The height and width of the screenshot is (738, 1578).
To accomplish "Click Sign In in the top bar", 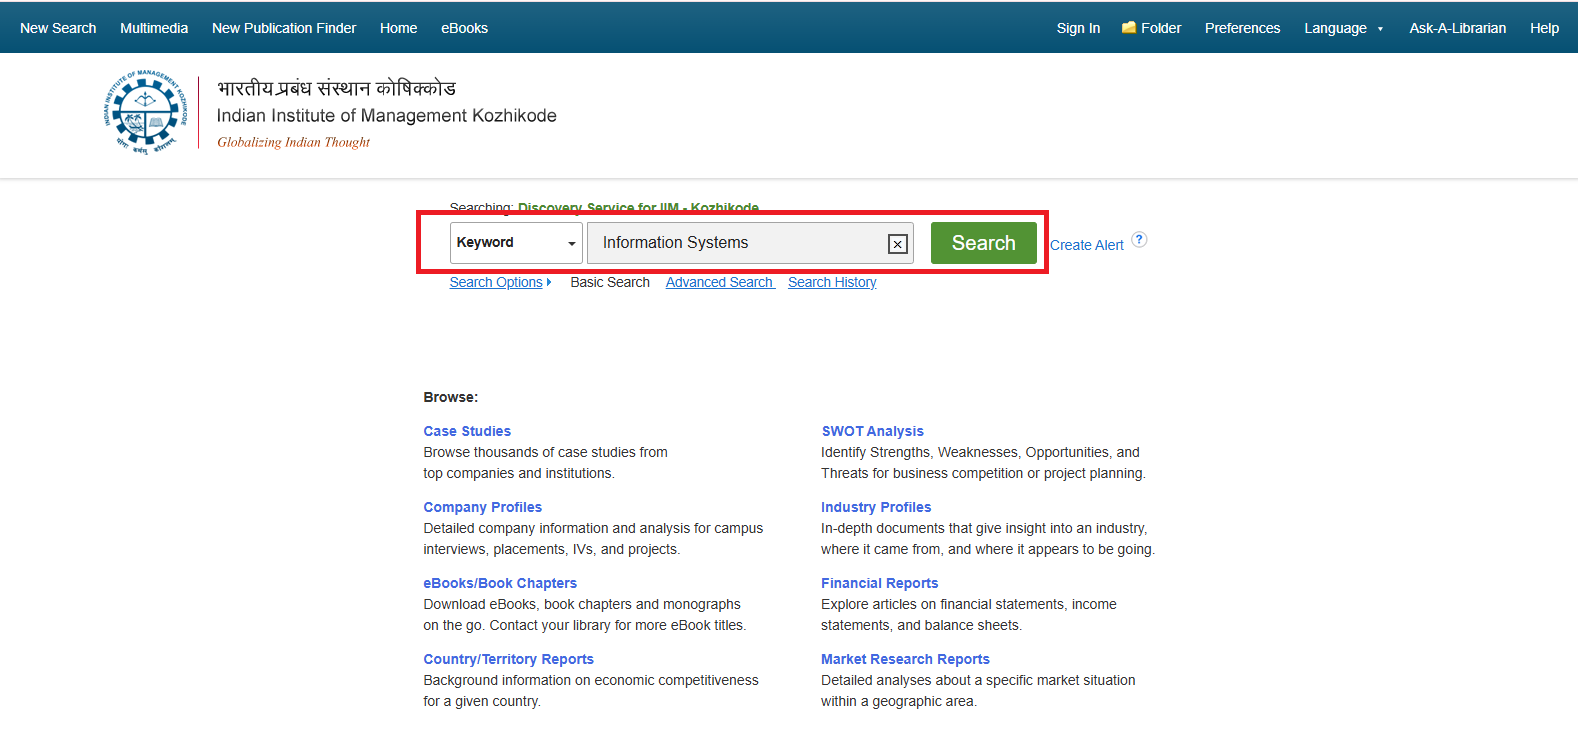I will click(1078, 28).
